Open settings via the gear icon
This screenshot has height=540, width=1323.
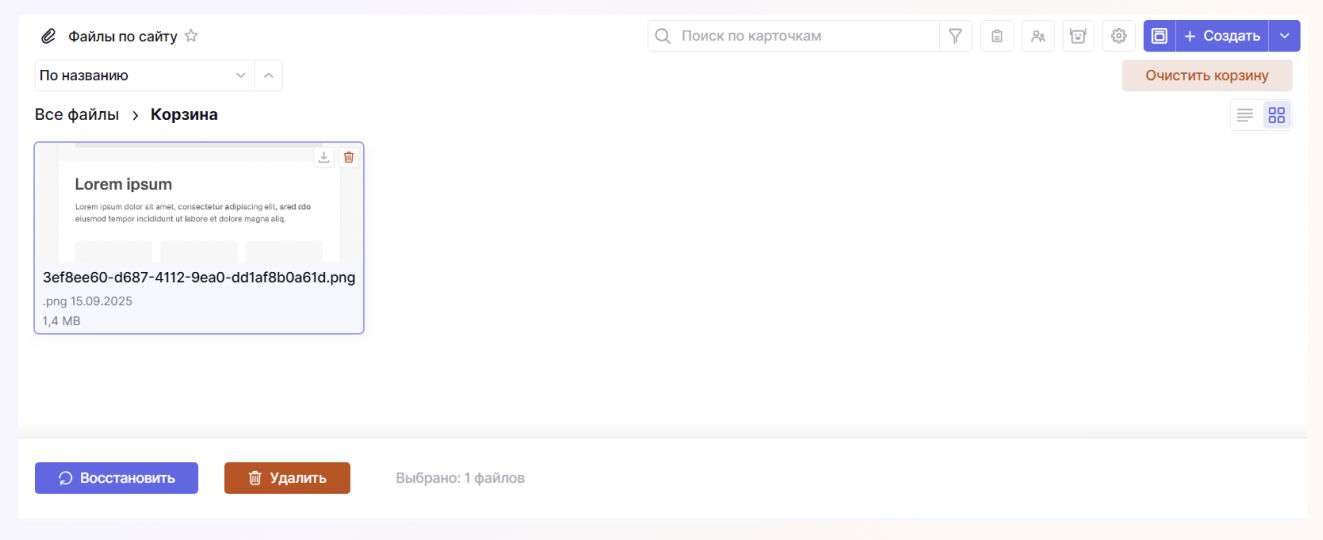coord(1119,36)
